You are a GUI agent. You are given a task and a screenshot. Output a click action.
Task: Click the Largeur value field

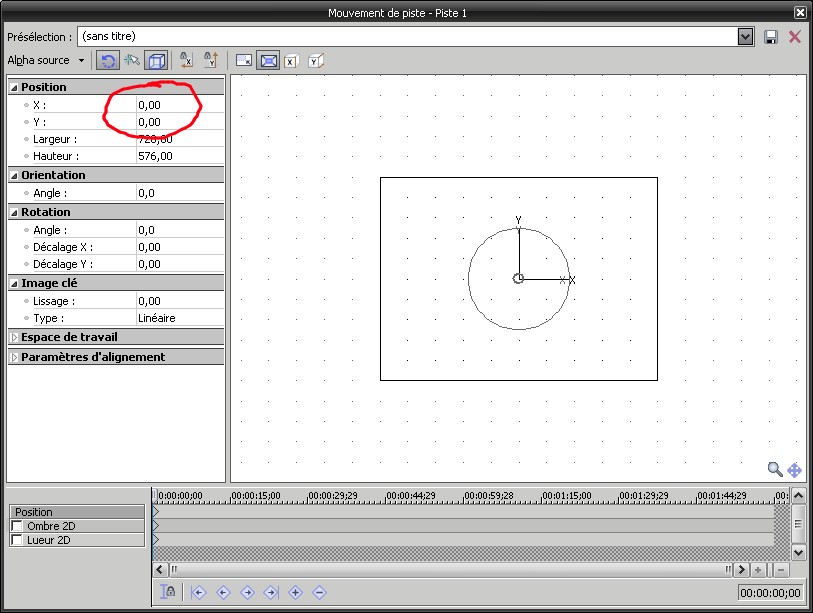click(180, 139)
